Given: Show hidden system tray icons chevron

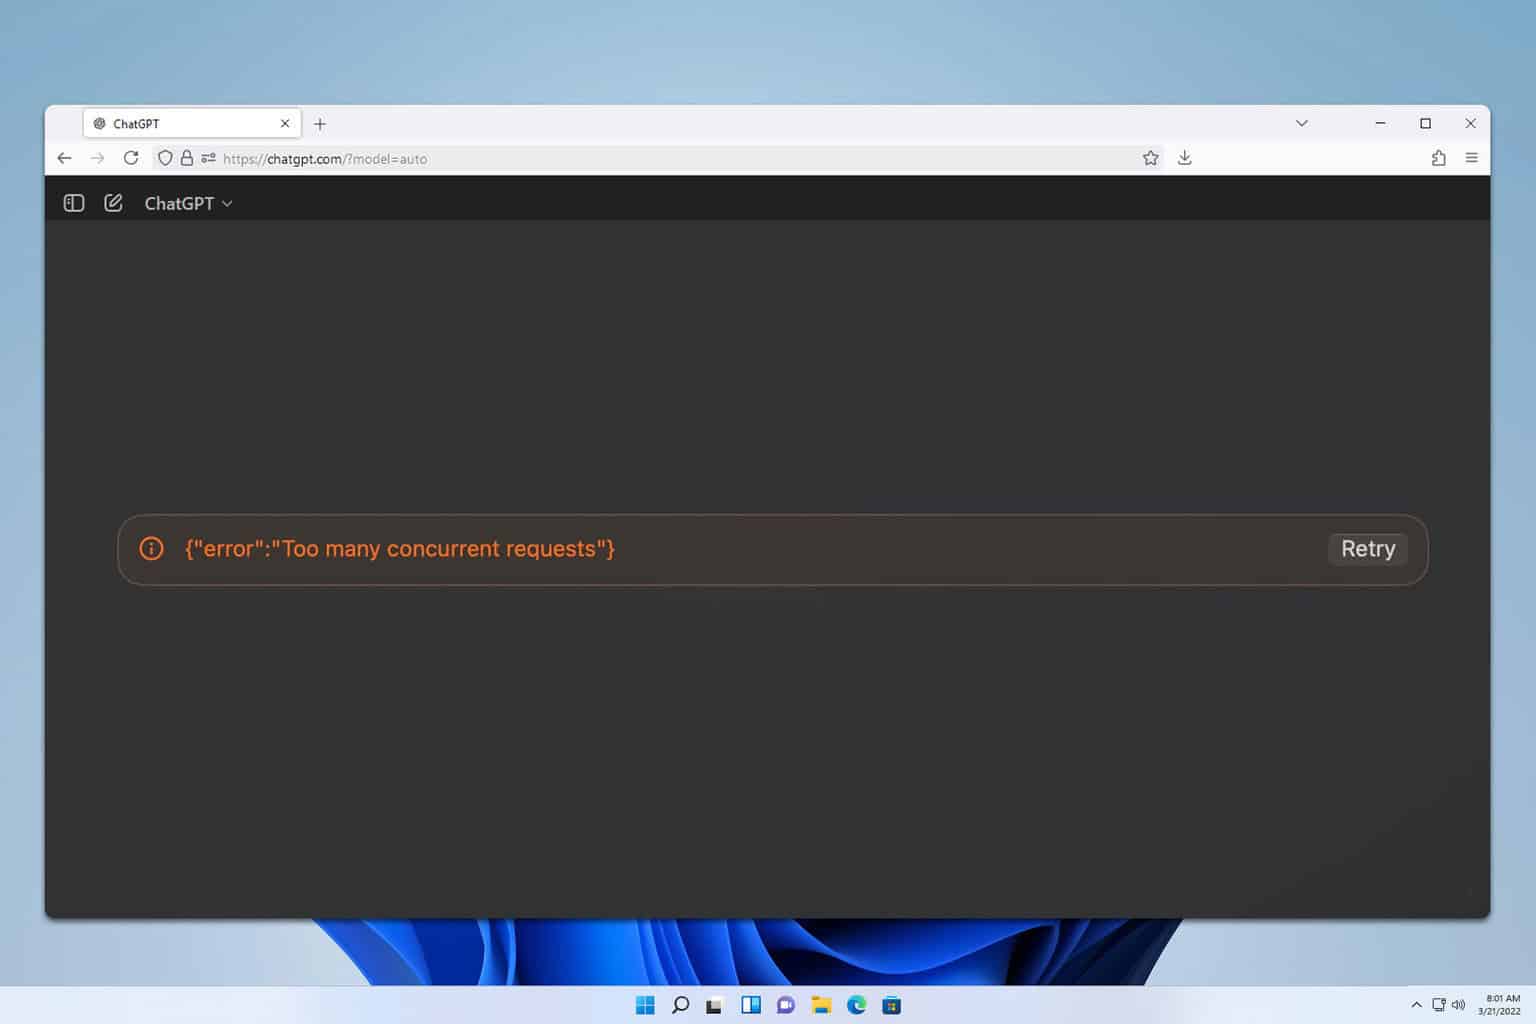Looking at the screenshot, I should click(x=1416, y=1005).
